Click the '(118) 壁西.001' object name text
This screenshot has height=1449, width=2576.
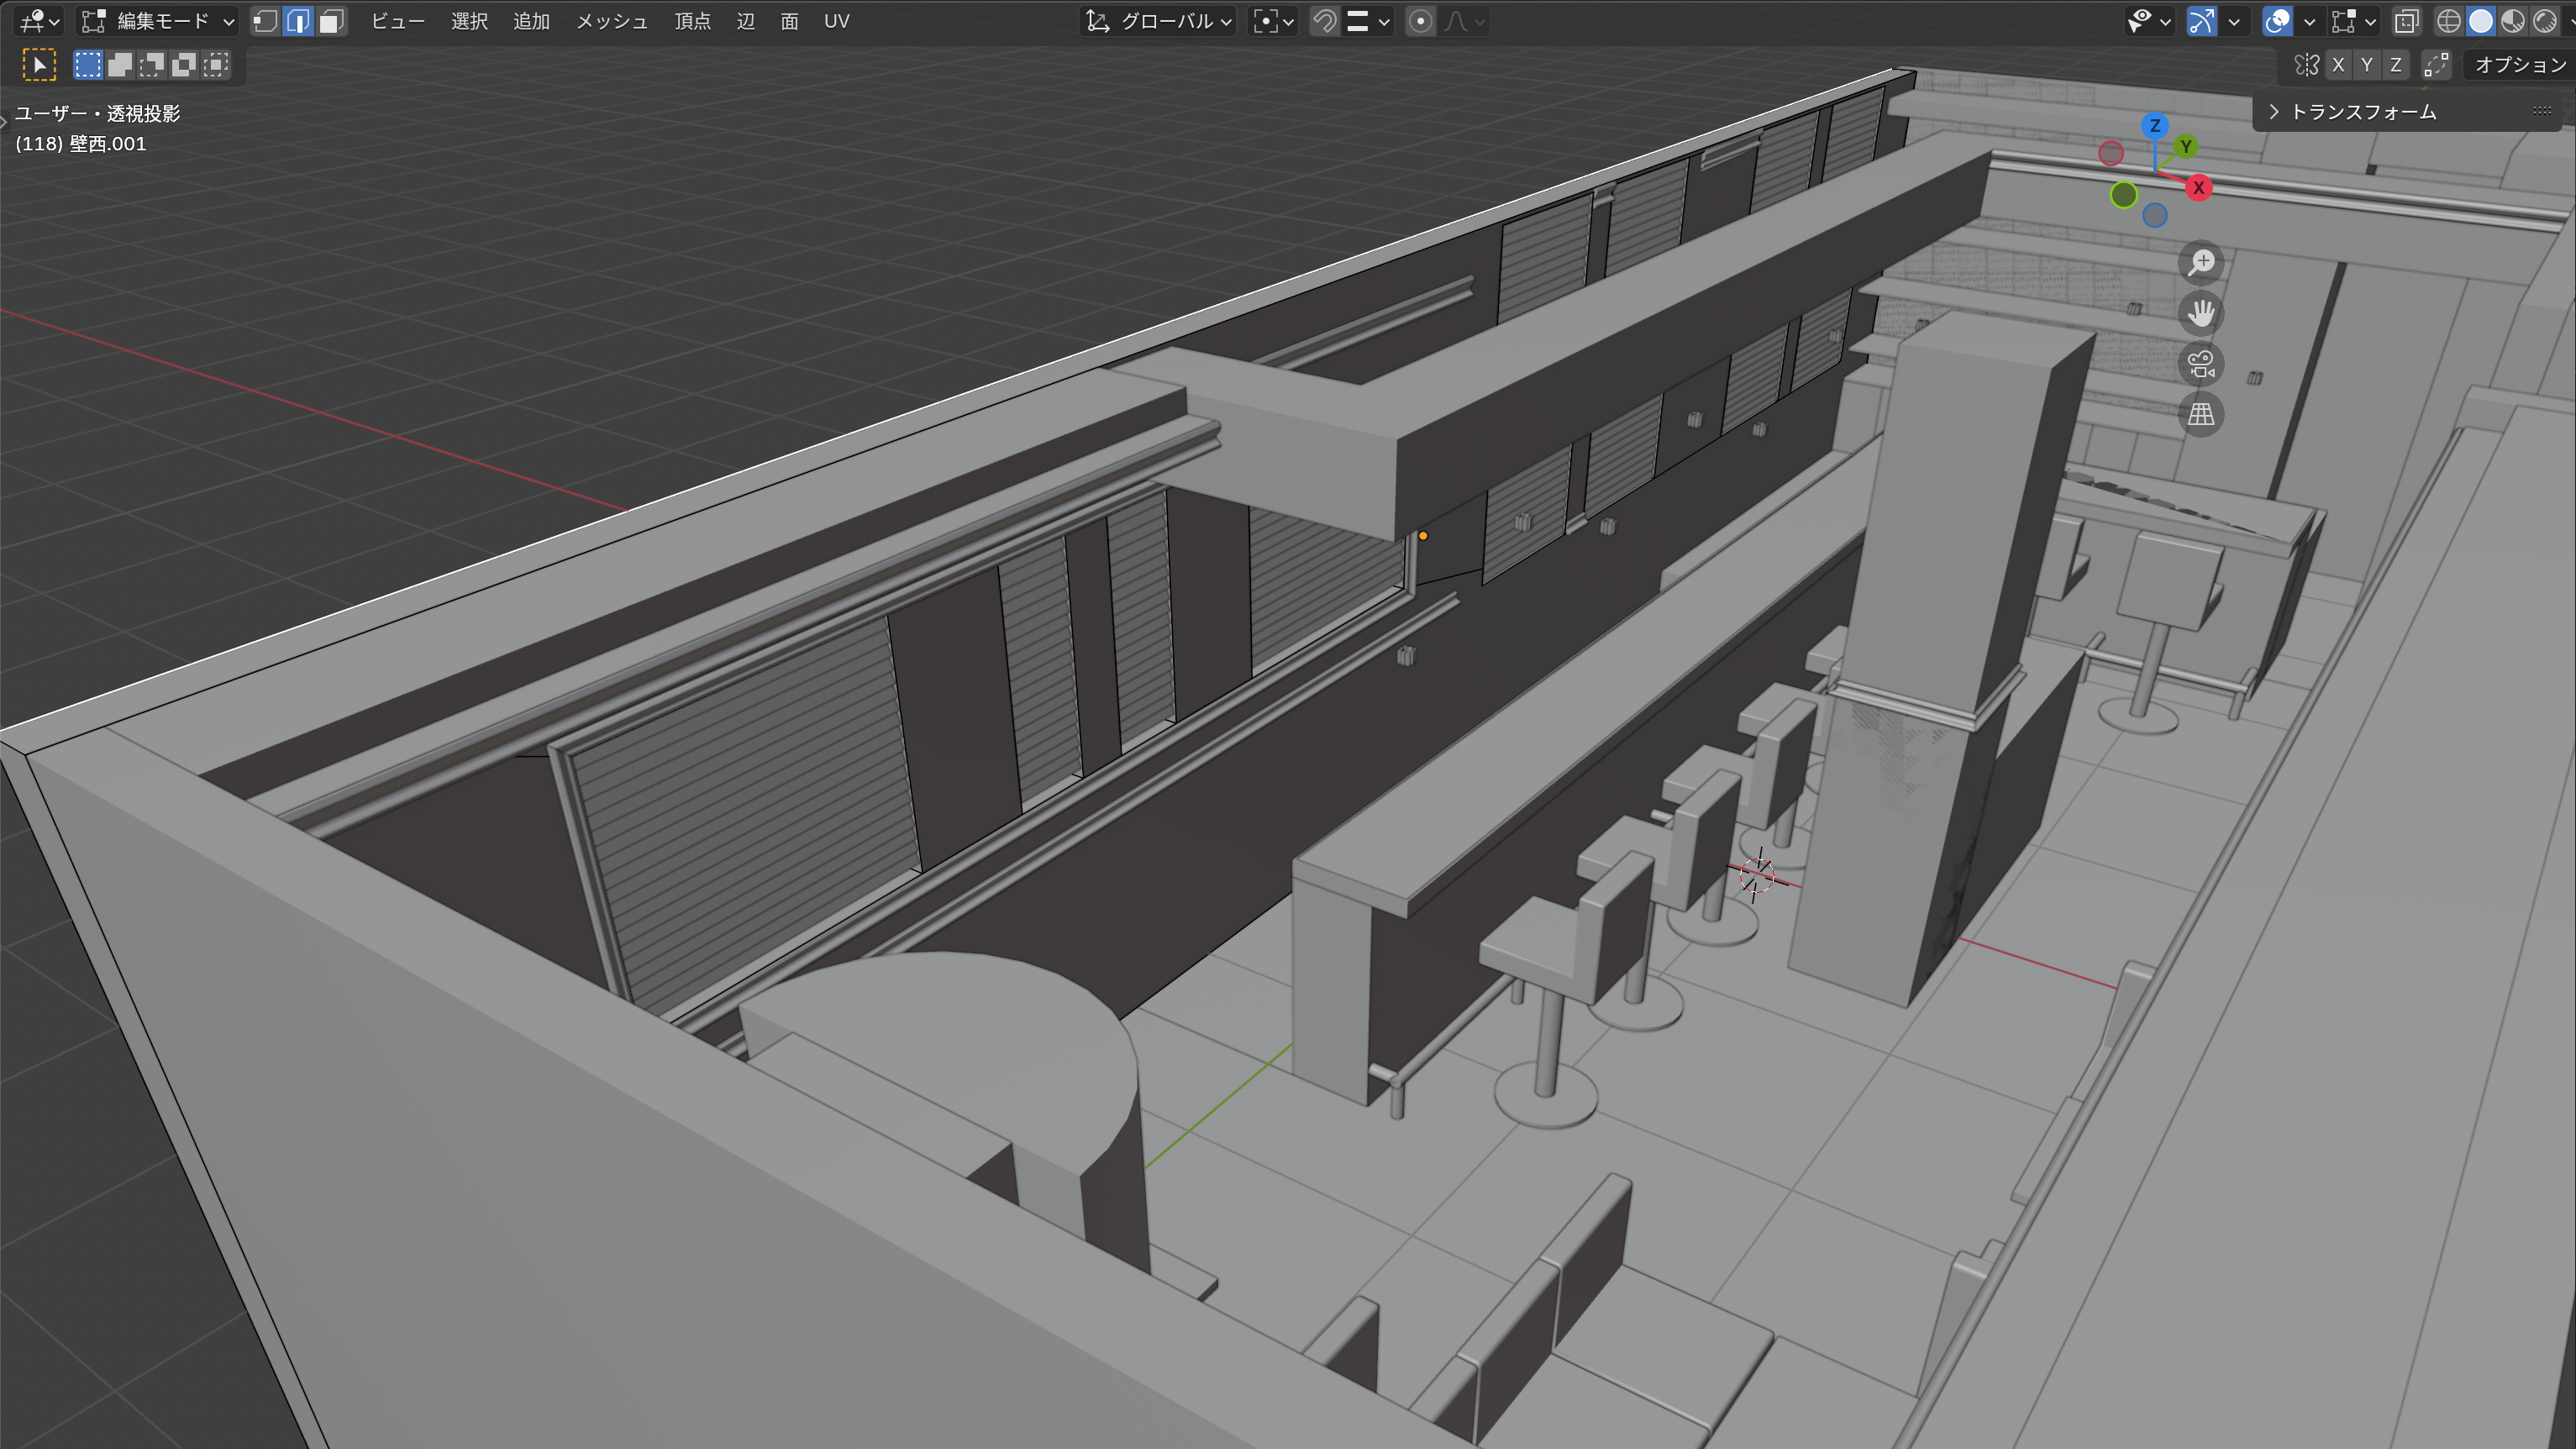tap(81, 144)
